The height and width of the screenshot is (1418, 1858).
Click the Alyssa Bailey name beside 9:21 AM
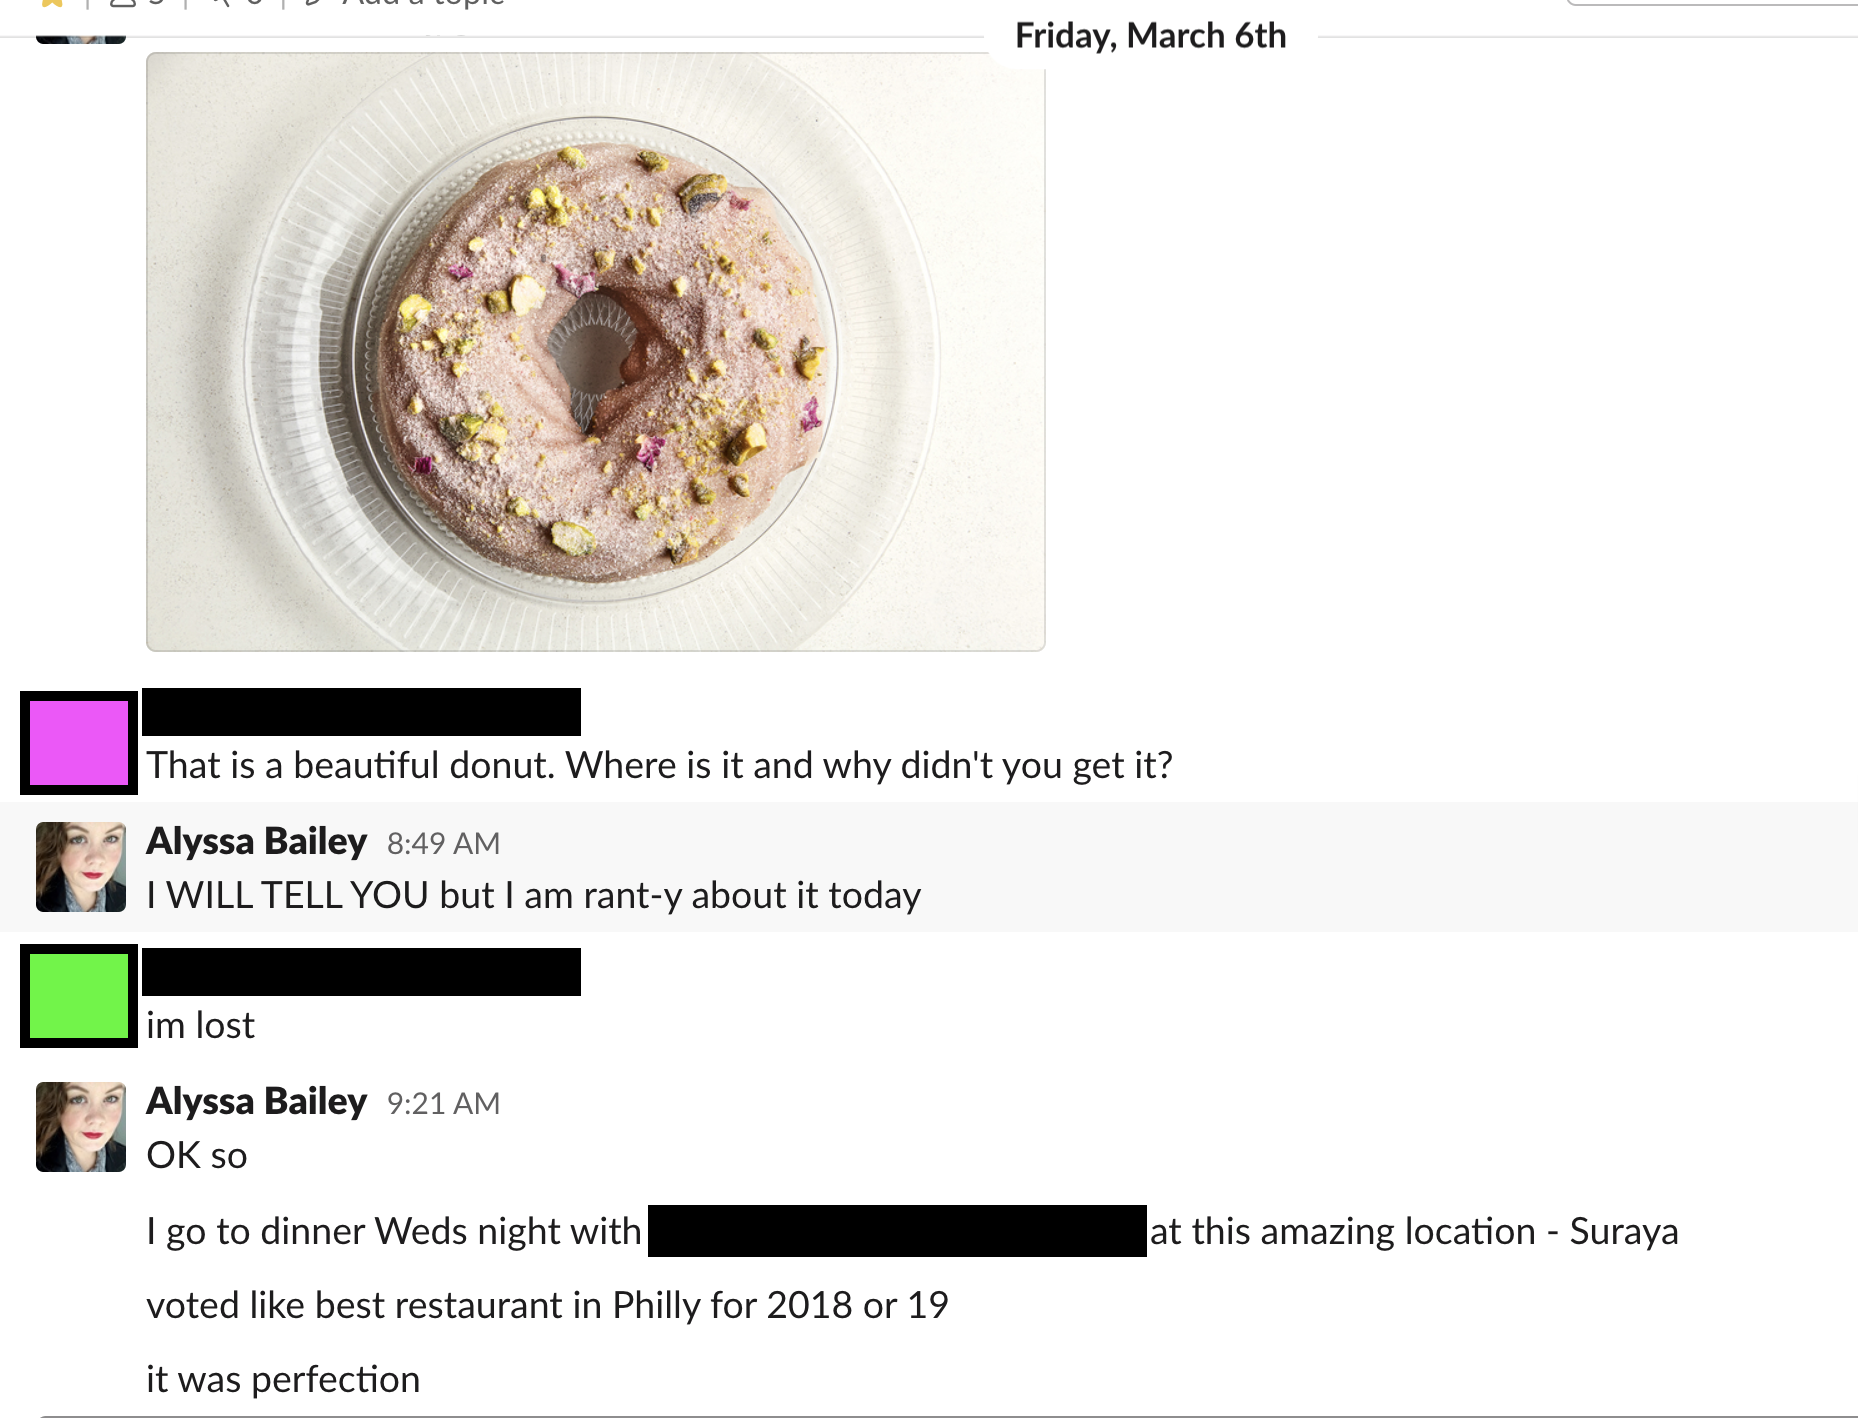pos(256,1102)
